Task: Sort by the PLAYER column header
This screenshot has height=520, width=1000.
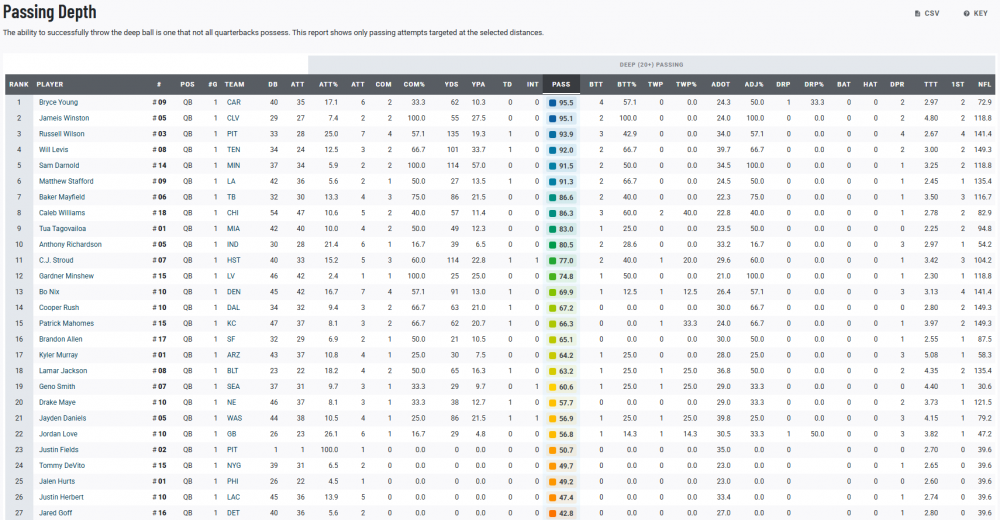Action: (50, 85)
